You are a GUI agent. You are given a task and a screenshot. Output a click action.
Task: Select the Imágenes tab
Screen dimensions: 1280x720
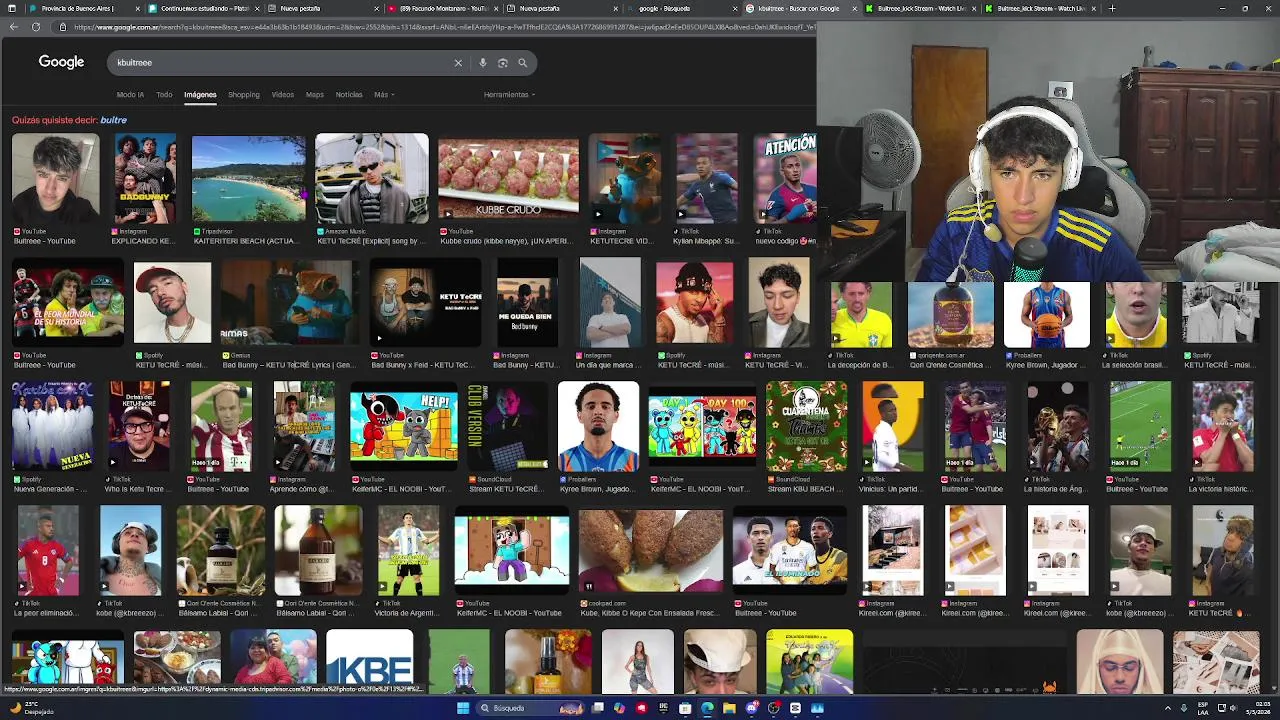click(200, 95)
